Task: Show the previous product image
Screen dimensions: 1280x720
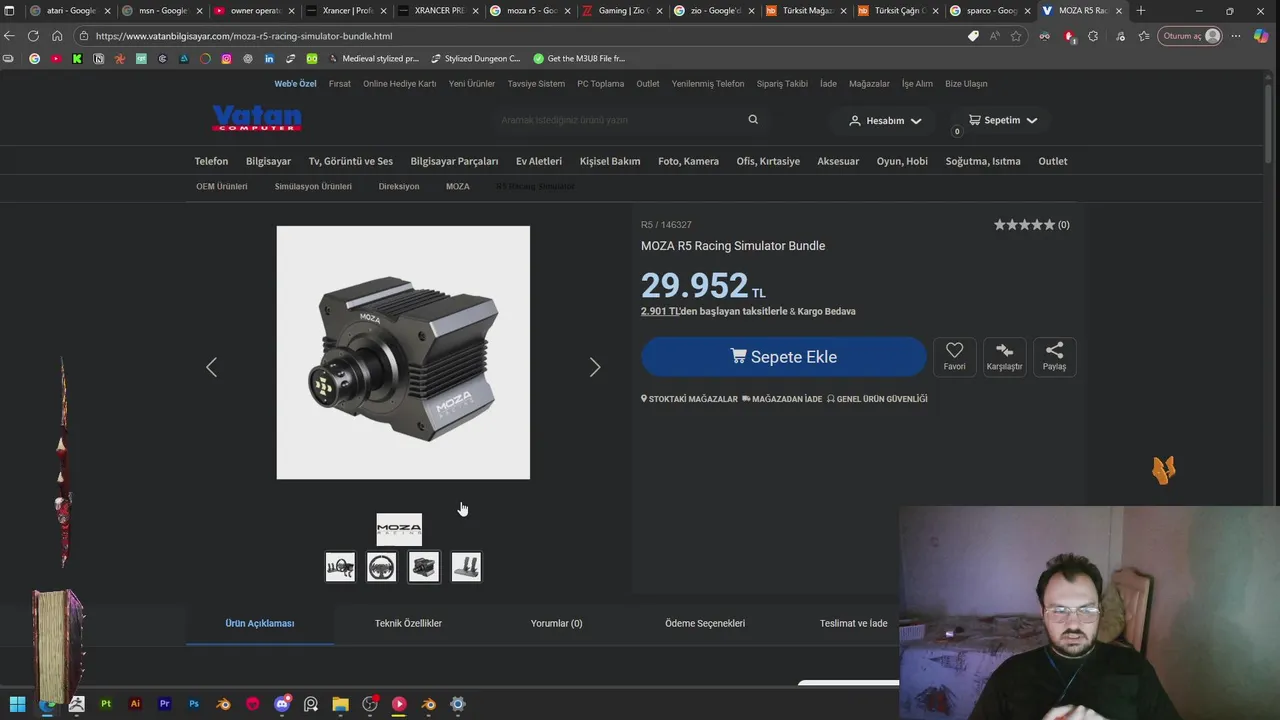Action: tap(211, 368)
